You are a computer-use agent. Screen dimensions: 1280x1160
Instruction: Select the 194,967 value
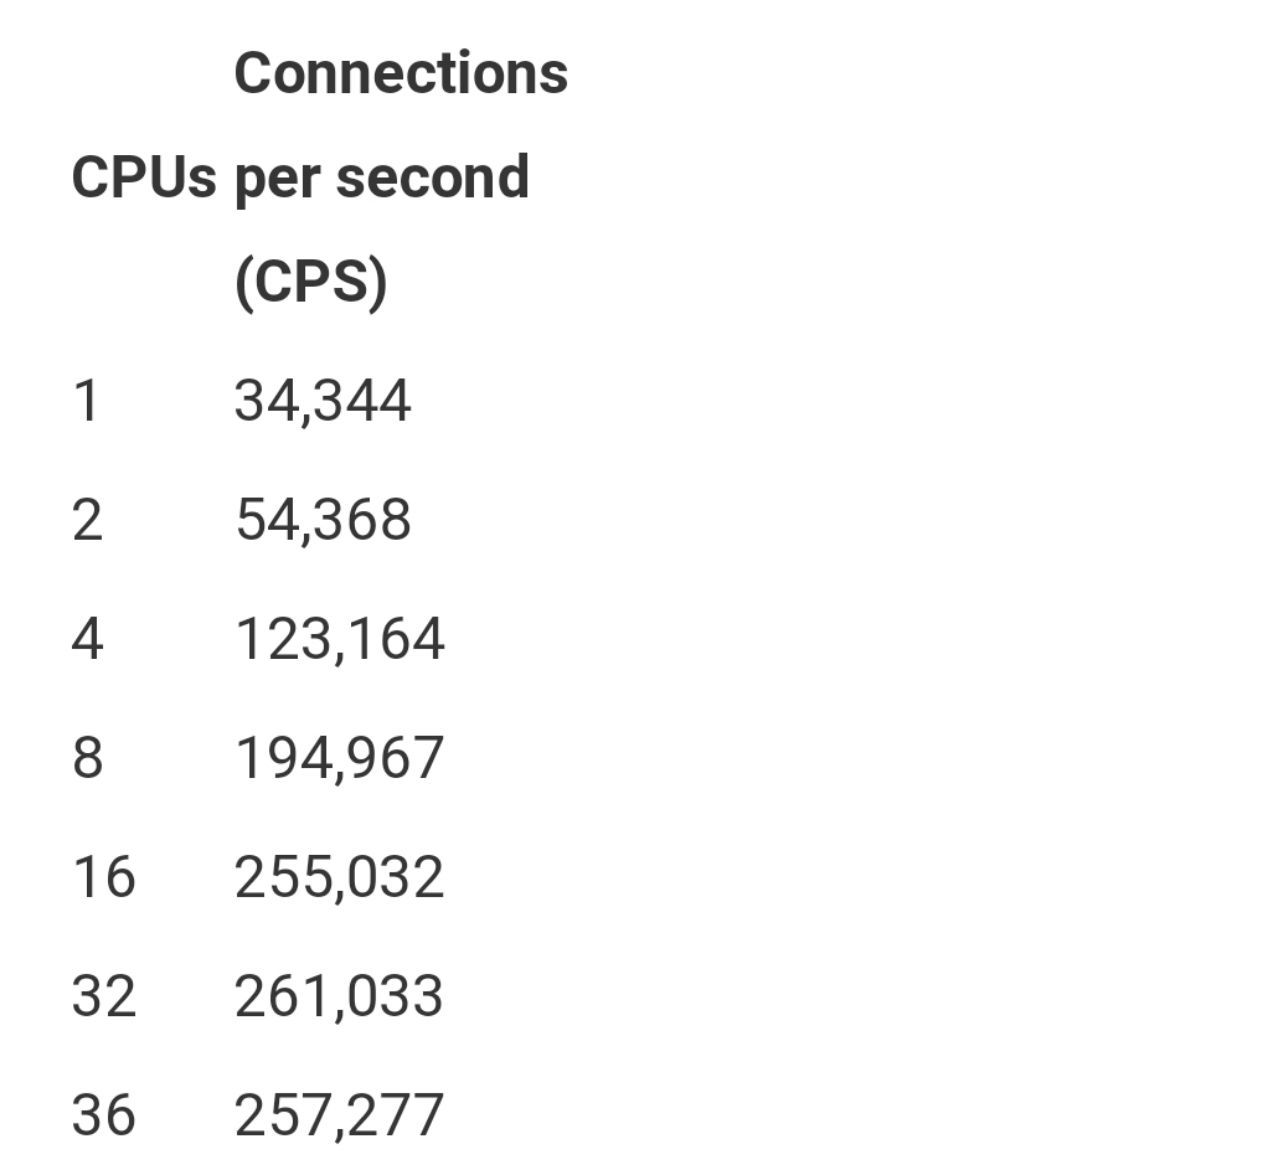339,757
